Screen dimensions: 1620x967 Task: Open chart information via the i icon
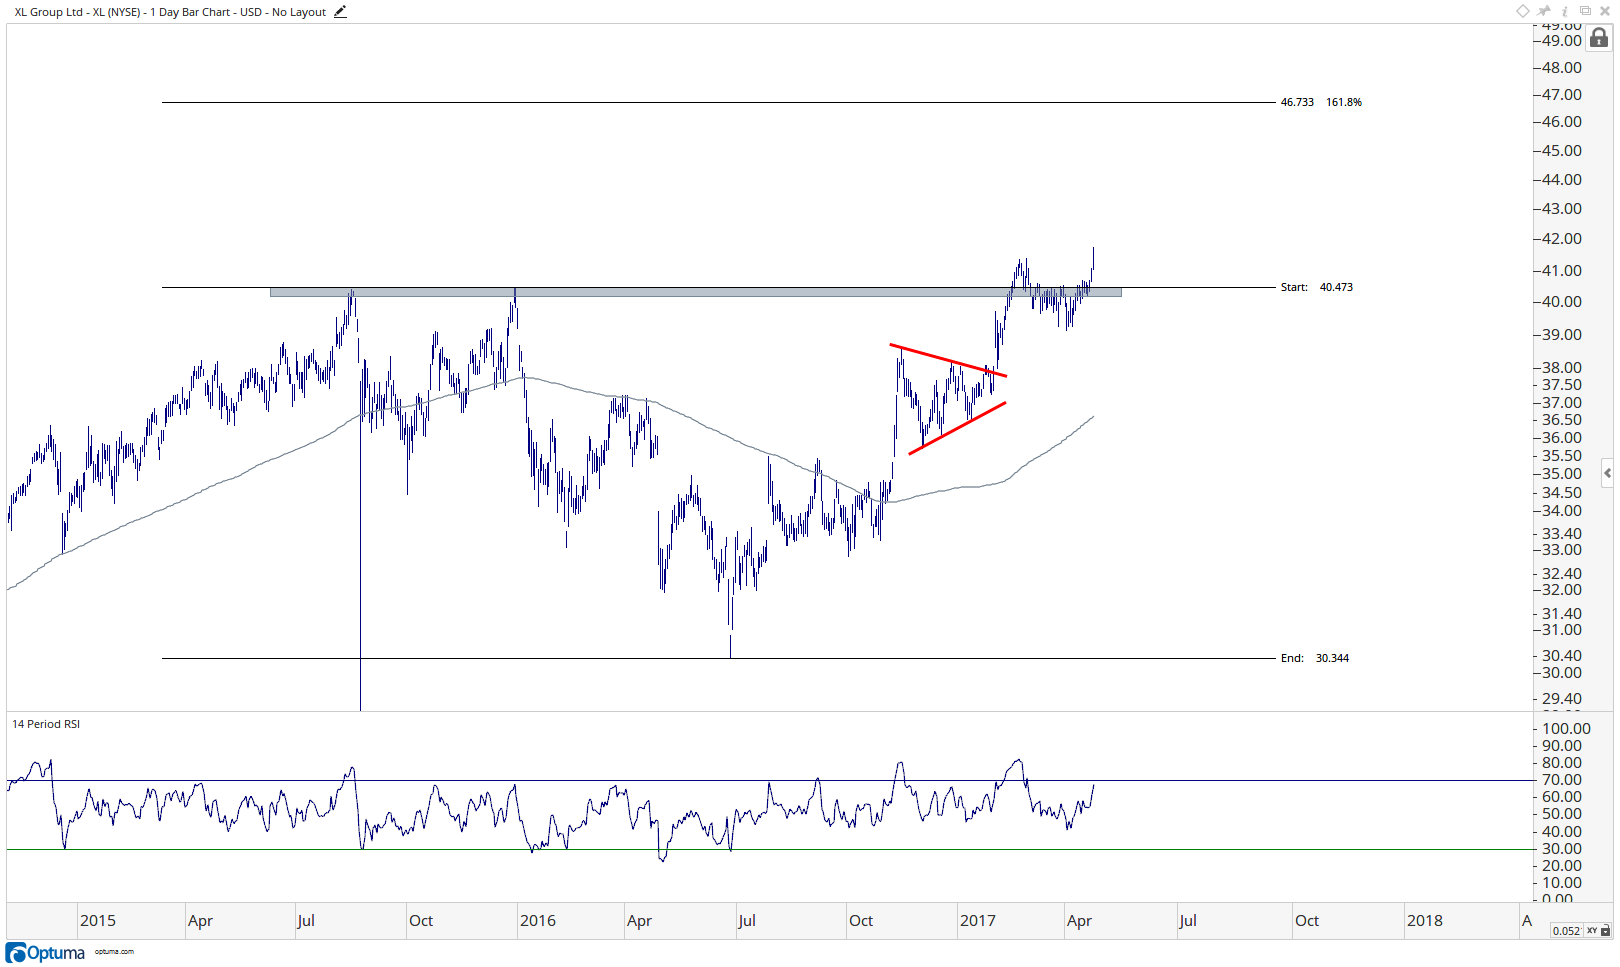click(x=1565, y=11)
